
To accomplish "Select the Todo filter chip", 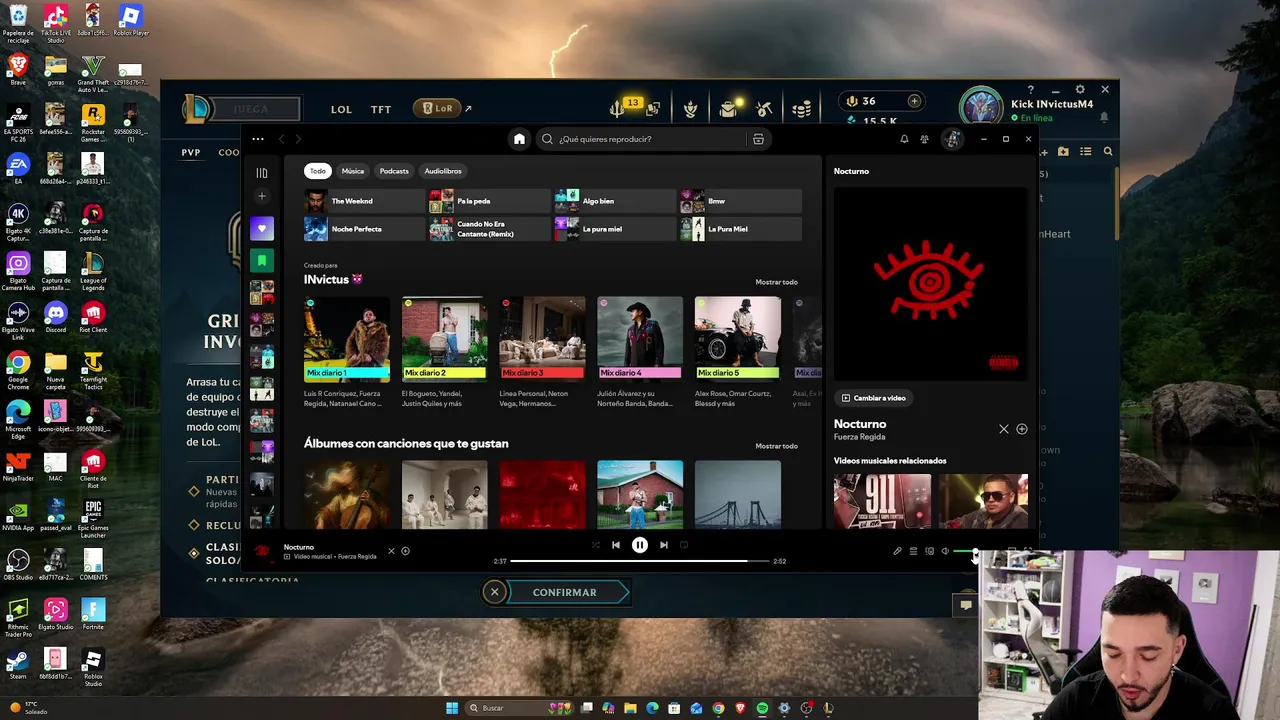I will 317,171.
